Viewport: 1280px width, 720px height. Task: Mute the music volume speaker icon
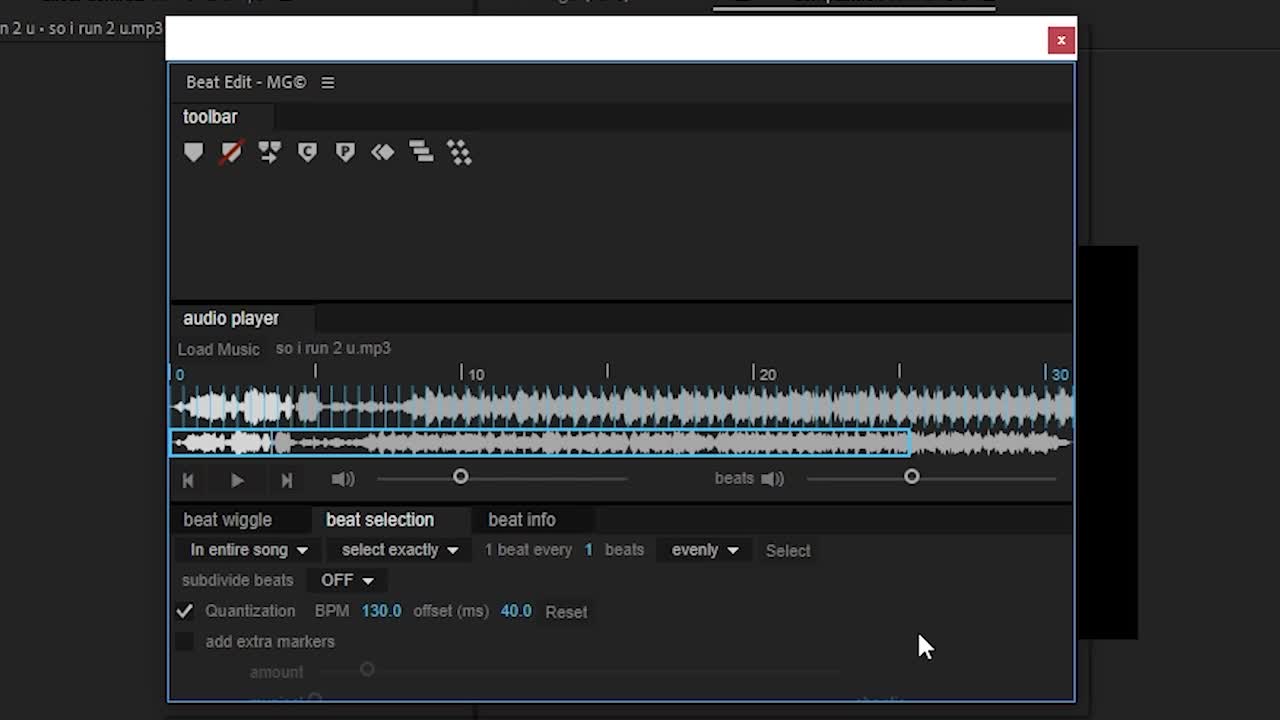(x=343, y=479)
